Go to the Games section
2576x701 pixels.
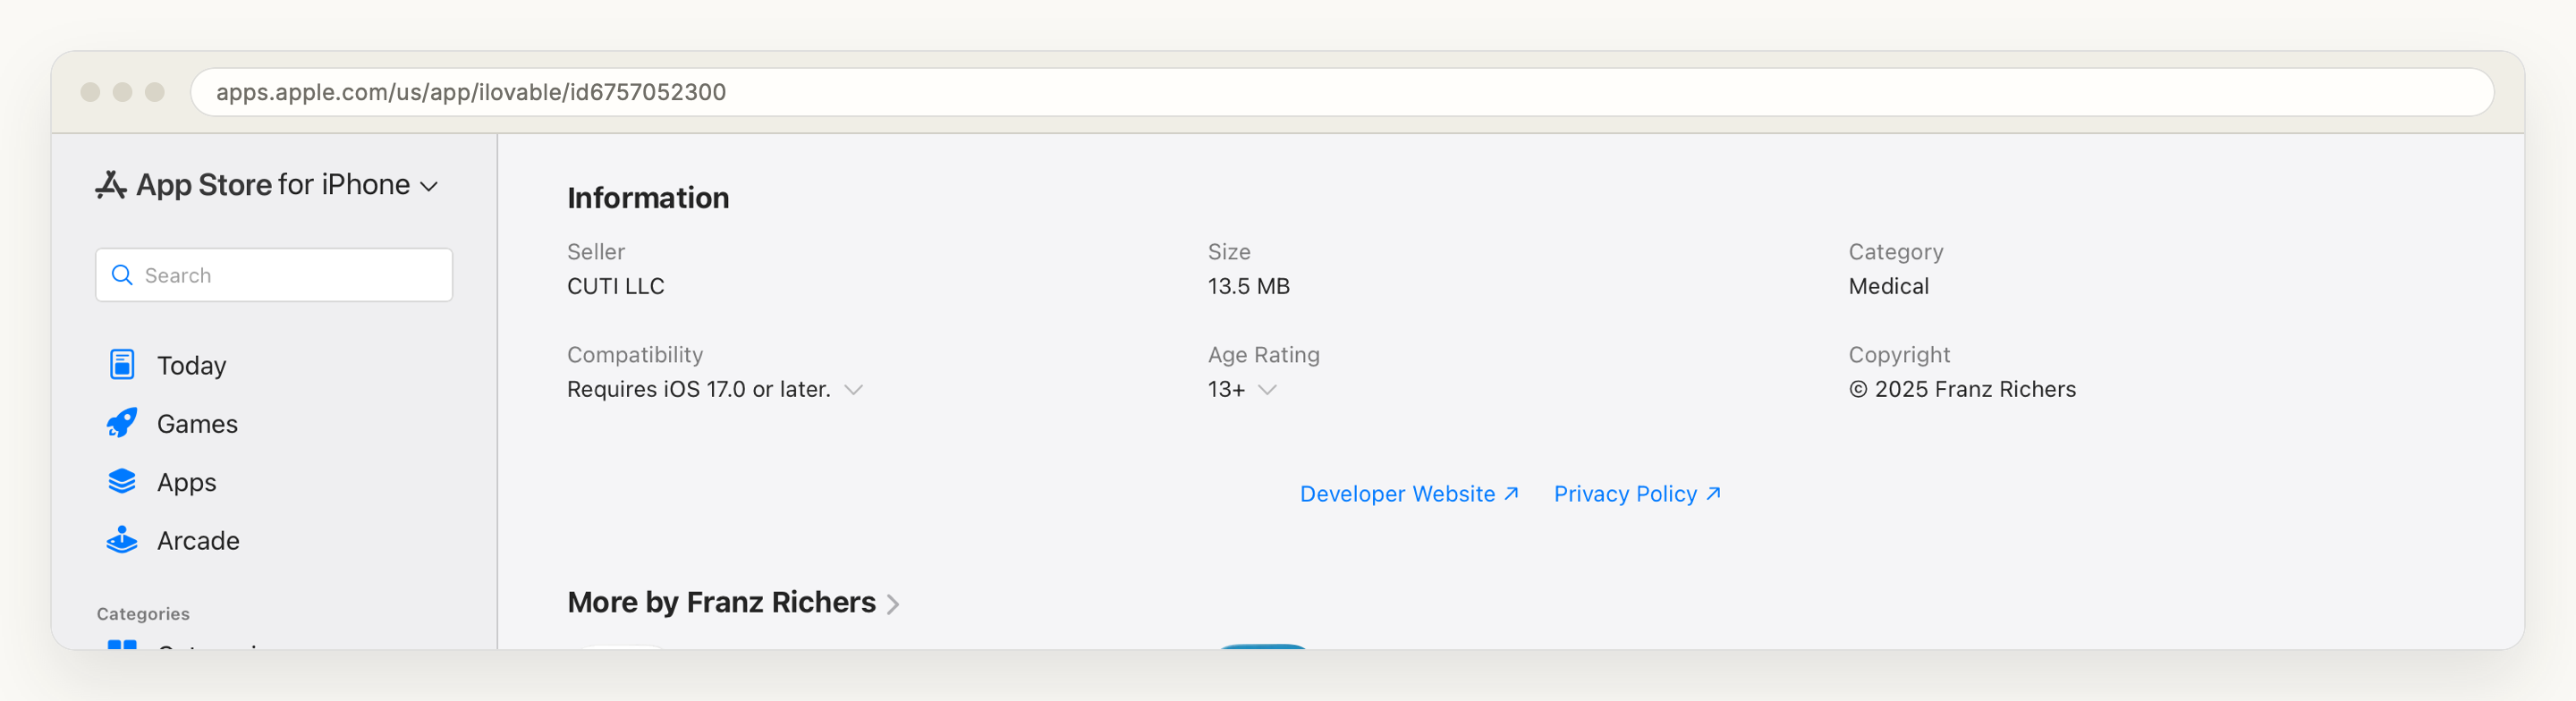pyautogui.click(x=197, y=424)
